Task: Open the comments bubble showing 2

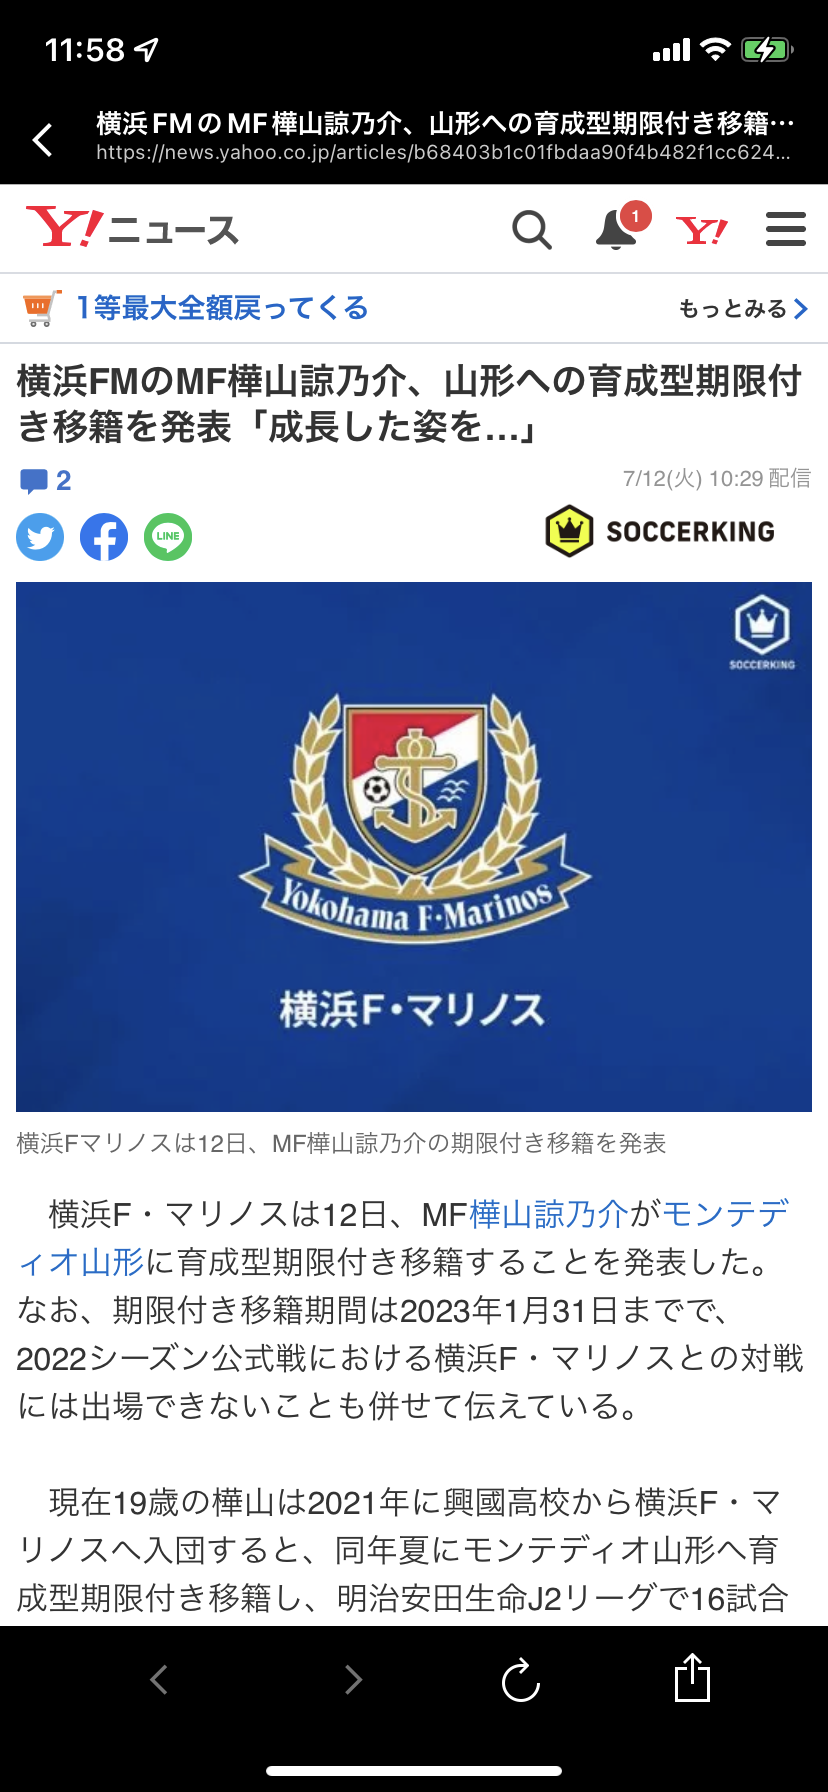Action: 45,481
